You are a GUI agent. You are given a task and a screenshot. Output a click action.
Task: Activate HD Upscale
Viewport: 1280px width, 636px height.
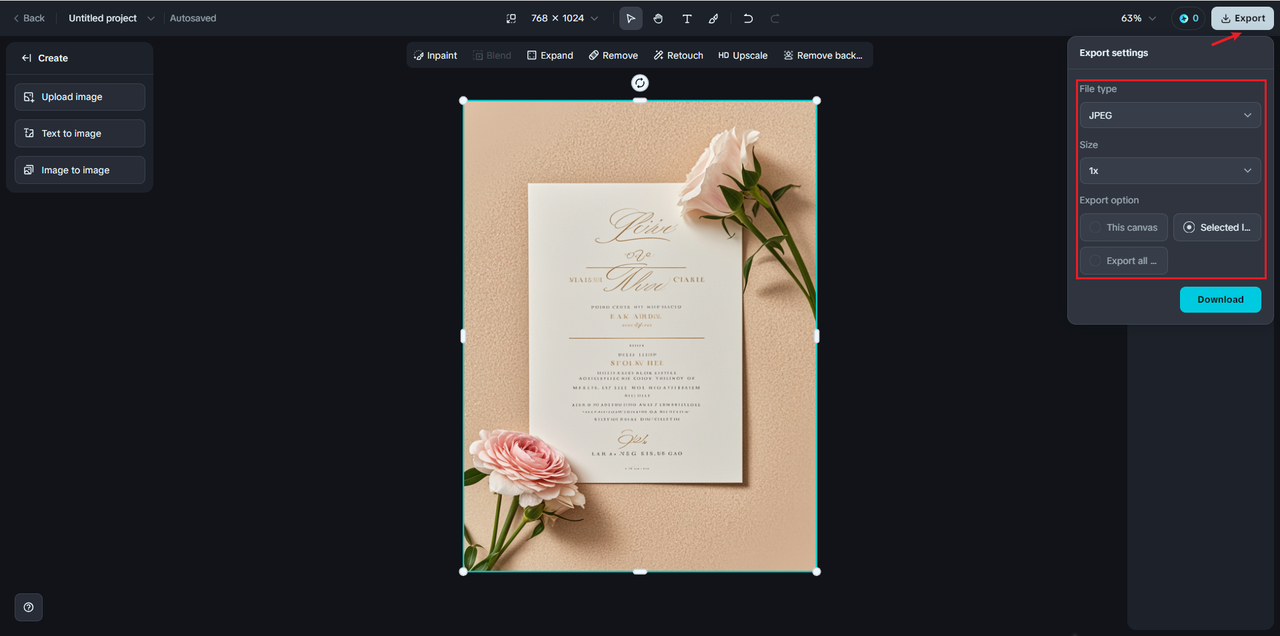[743, 55]
